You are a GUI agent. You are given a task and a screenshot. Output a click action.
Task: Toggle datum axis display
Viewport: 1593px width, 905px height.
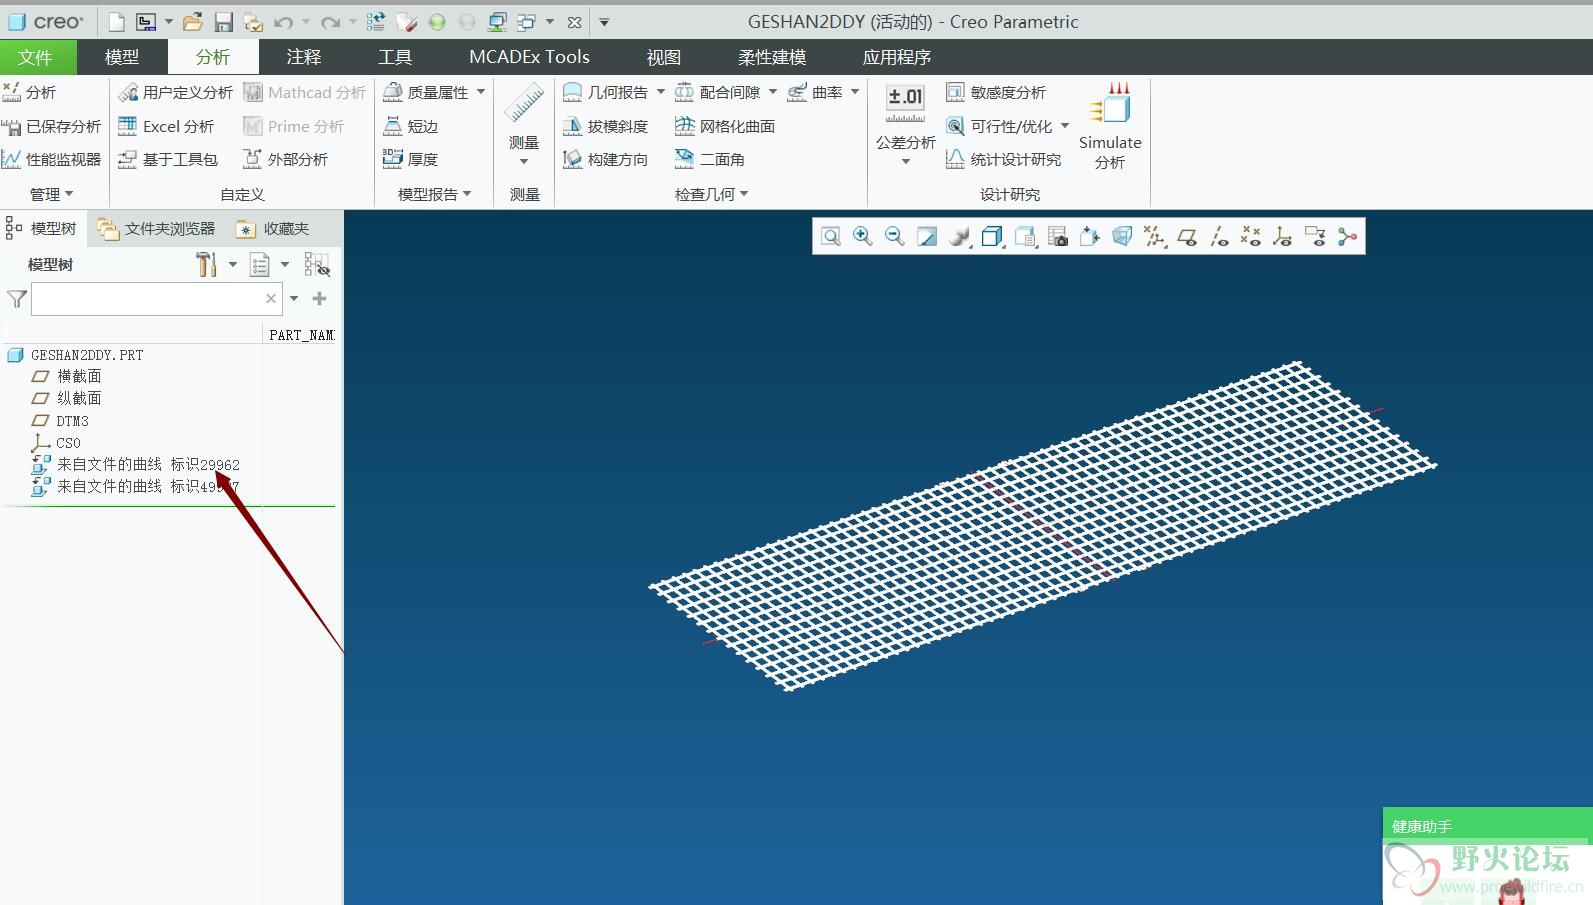(1219, 236)
